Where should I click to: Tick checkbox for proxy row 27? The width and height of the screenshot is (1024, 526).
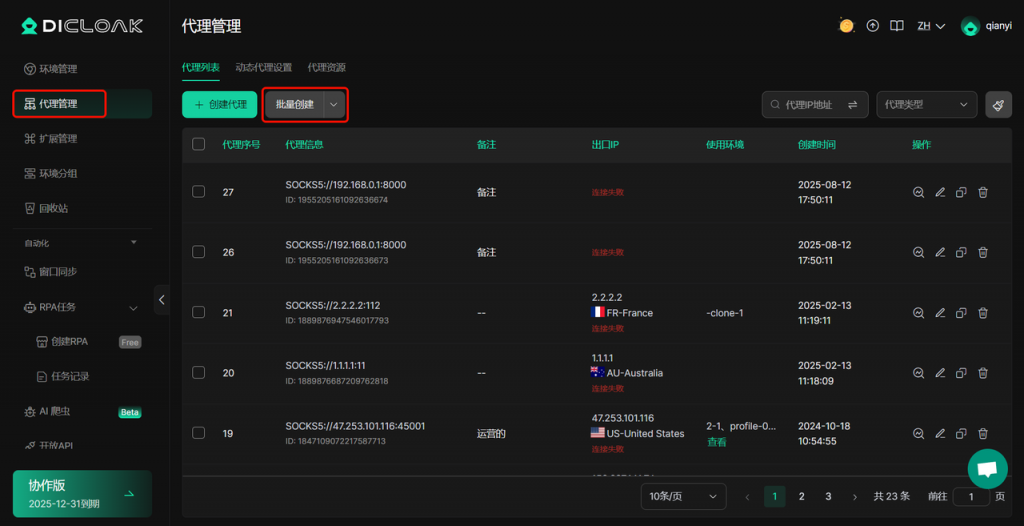tap(199, 191)
